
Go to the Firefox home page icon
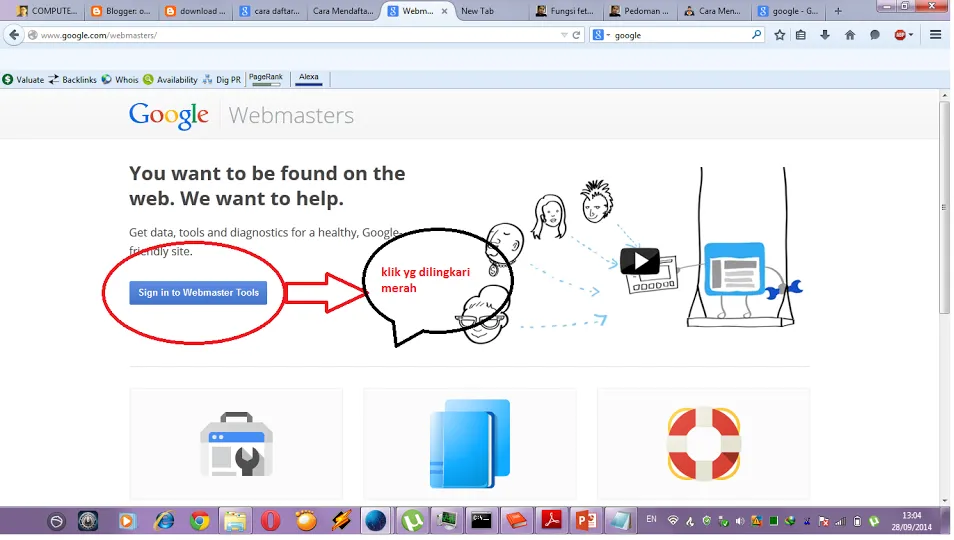[850, 35]
